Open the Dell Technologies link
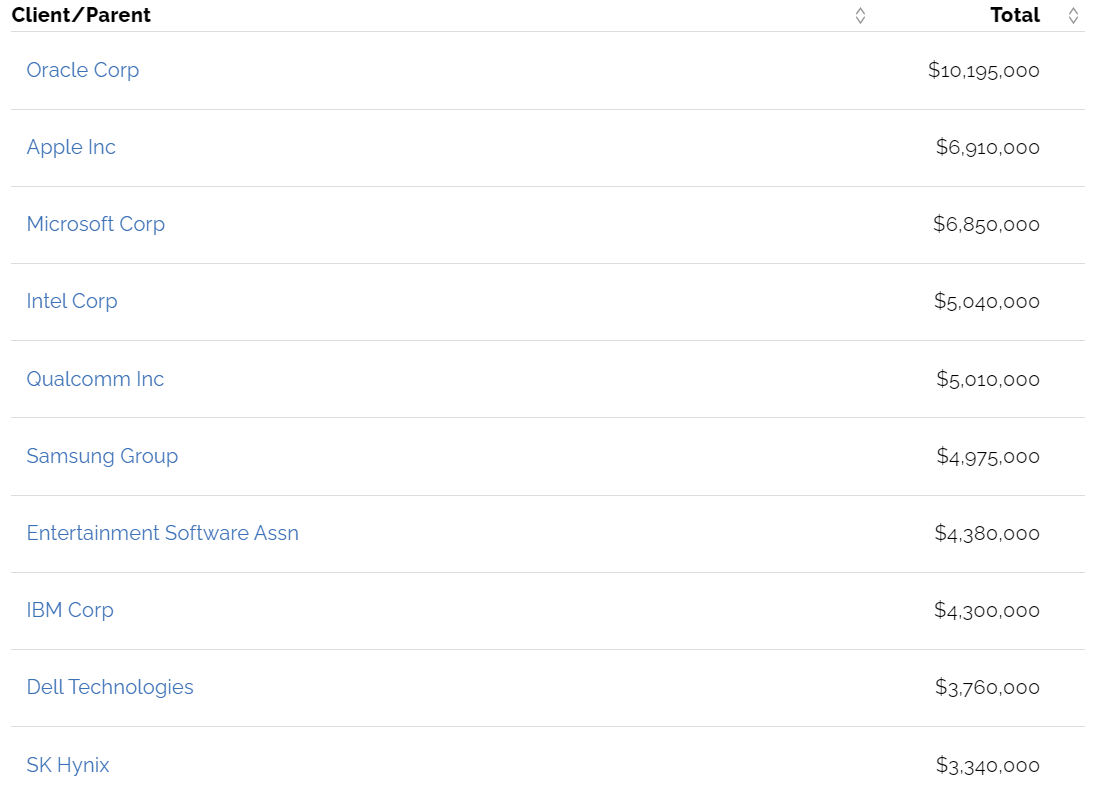Viewport: 1093px width, 788px height. (110, 687)
